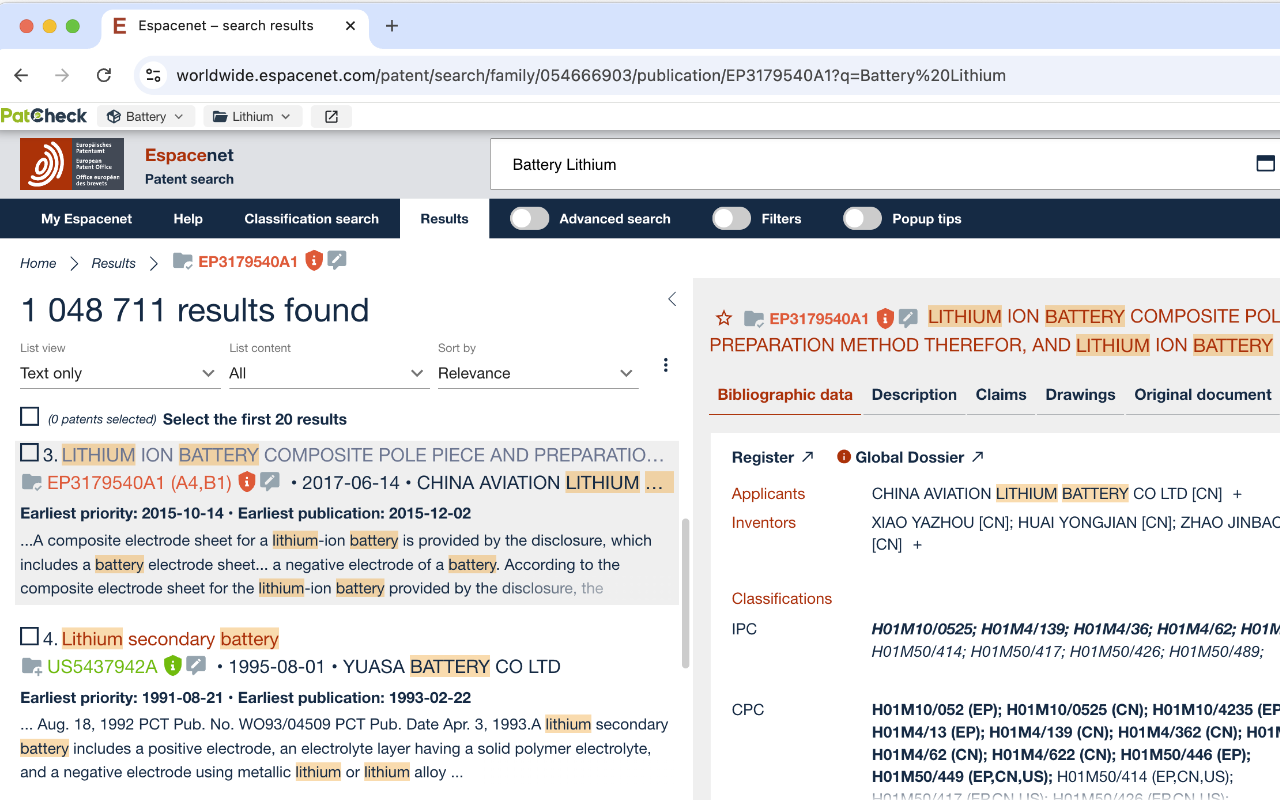Click Home breadcrumb link

point(38,263)
